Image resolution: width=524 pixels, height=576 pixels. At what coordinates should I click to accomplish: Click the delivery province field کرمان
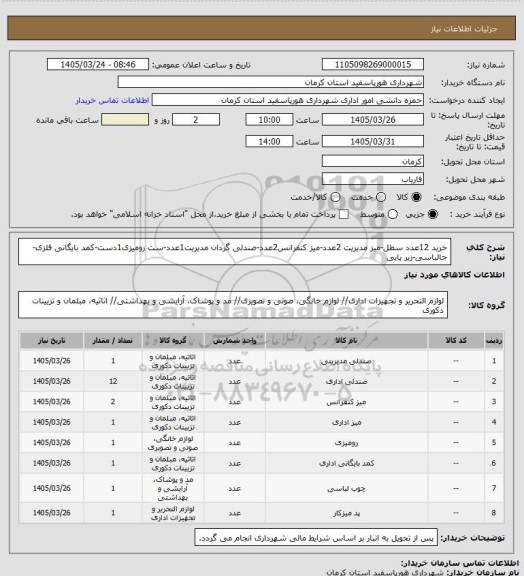[x=373, y=161]
